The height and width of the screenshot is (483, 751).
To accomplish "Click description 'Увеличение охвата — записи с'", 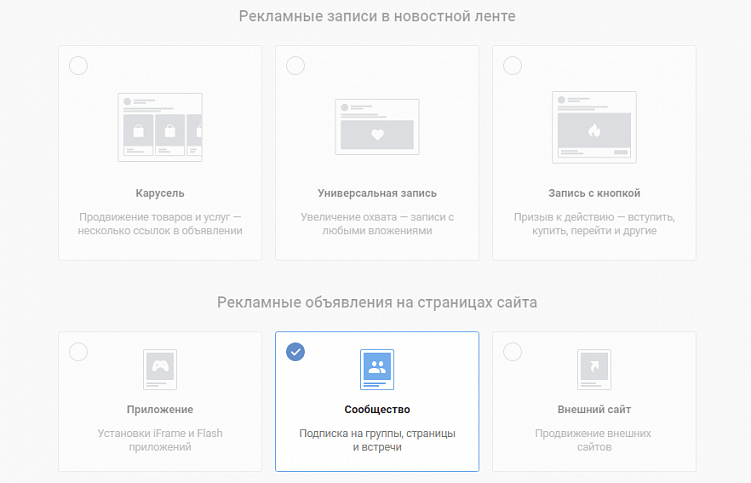I will (377, 217).
